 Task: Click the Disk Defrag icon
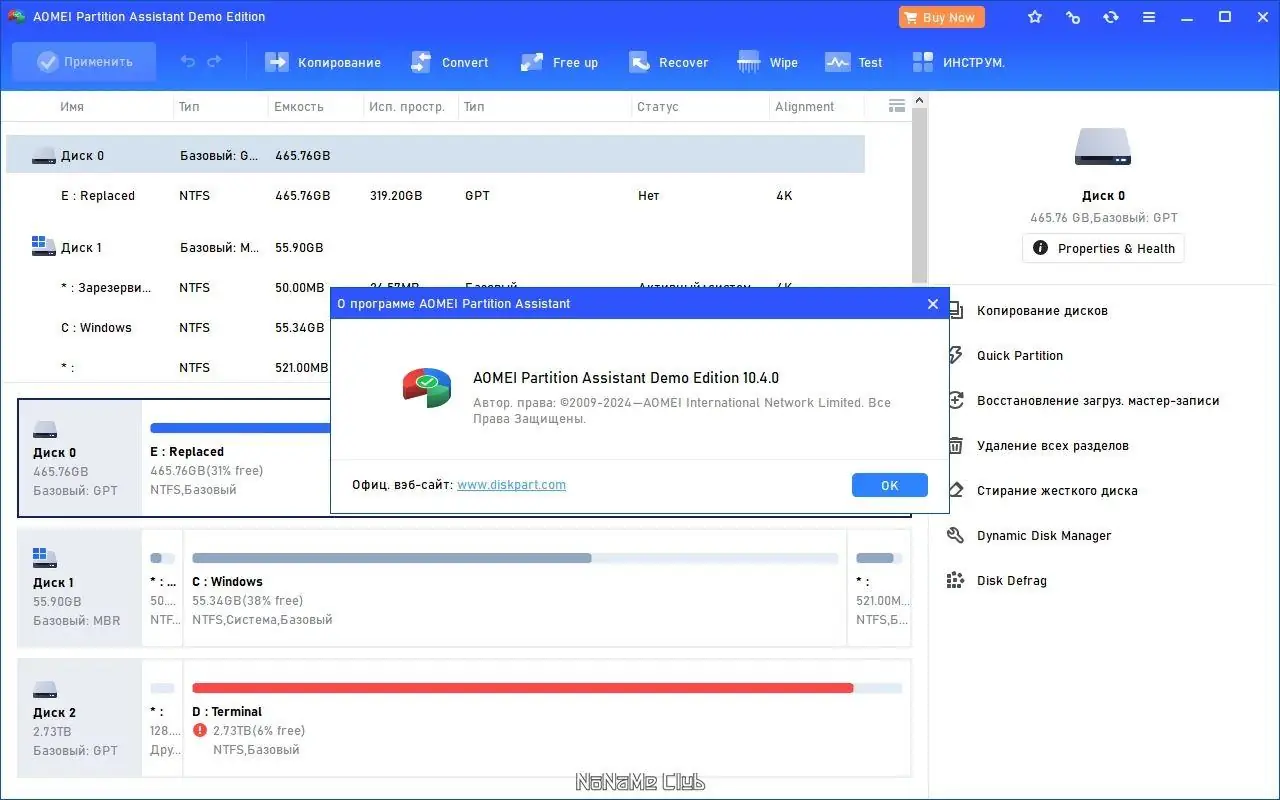[956, 580]
